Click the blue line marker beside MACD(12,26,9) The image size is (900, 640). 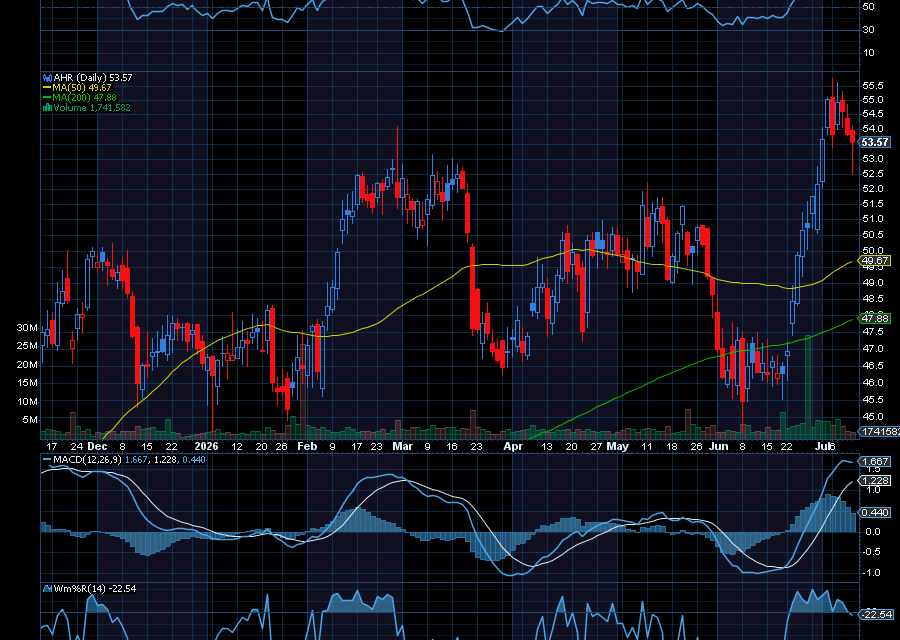tap(47, 460)
